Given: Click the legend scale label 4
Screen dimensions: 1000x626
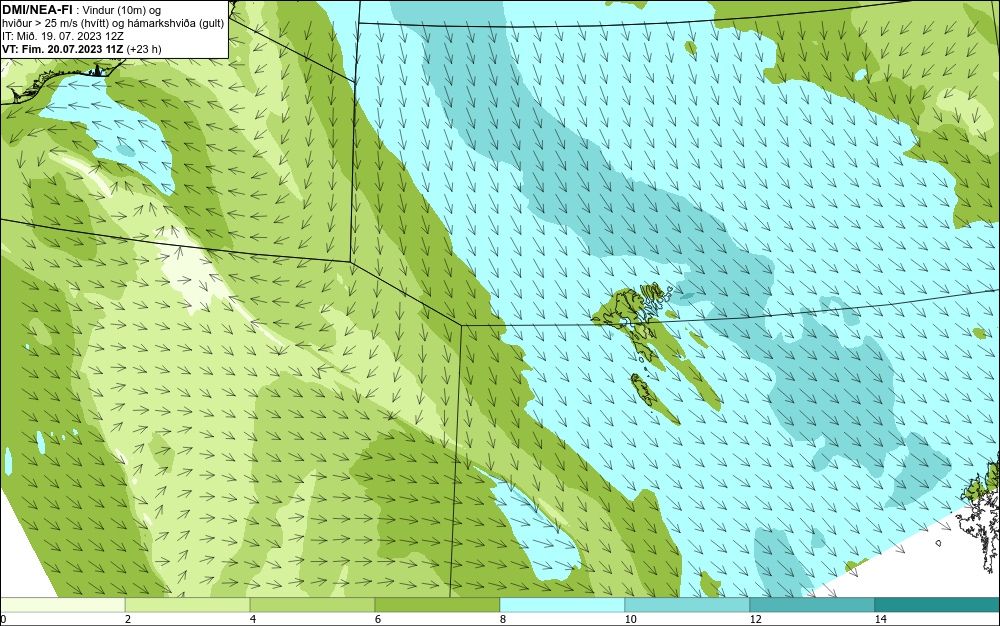Looking at the screenshot, I should tap(253, 619).
